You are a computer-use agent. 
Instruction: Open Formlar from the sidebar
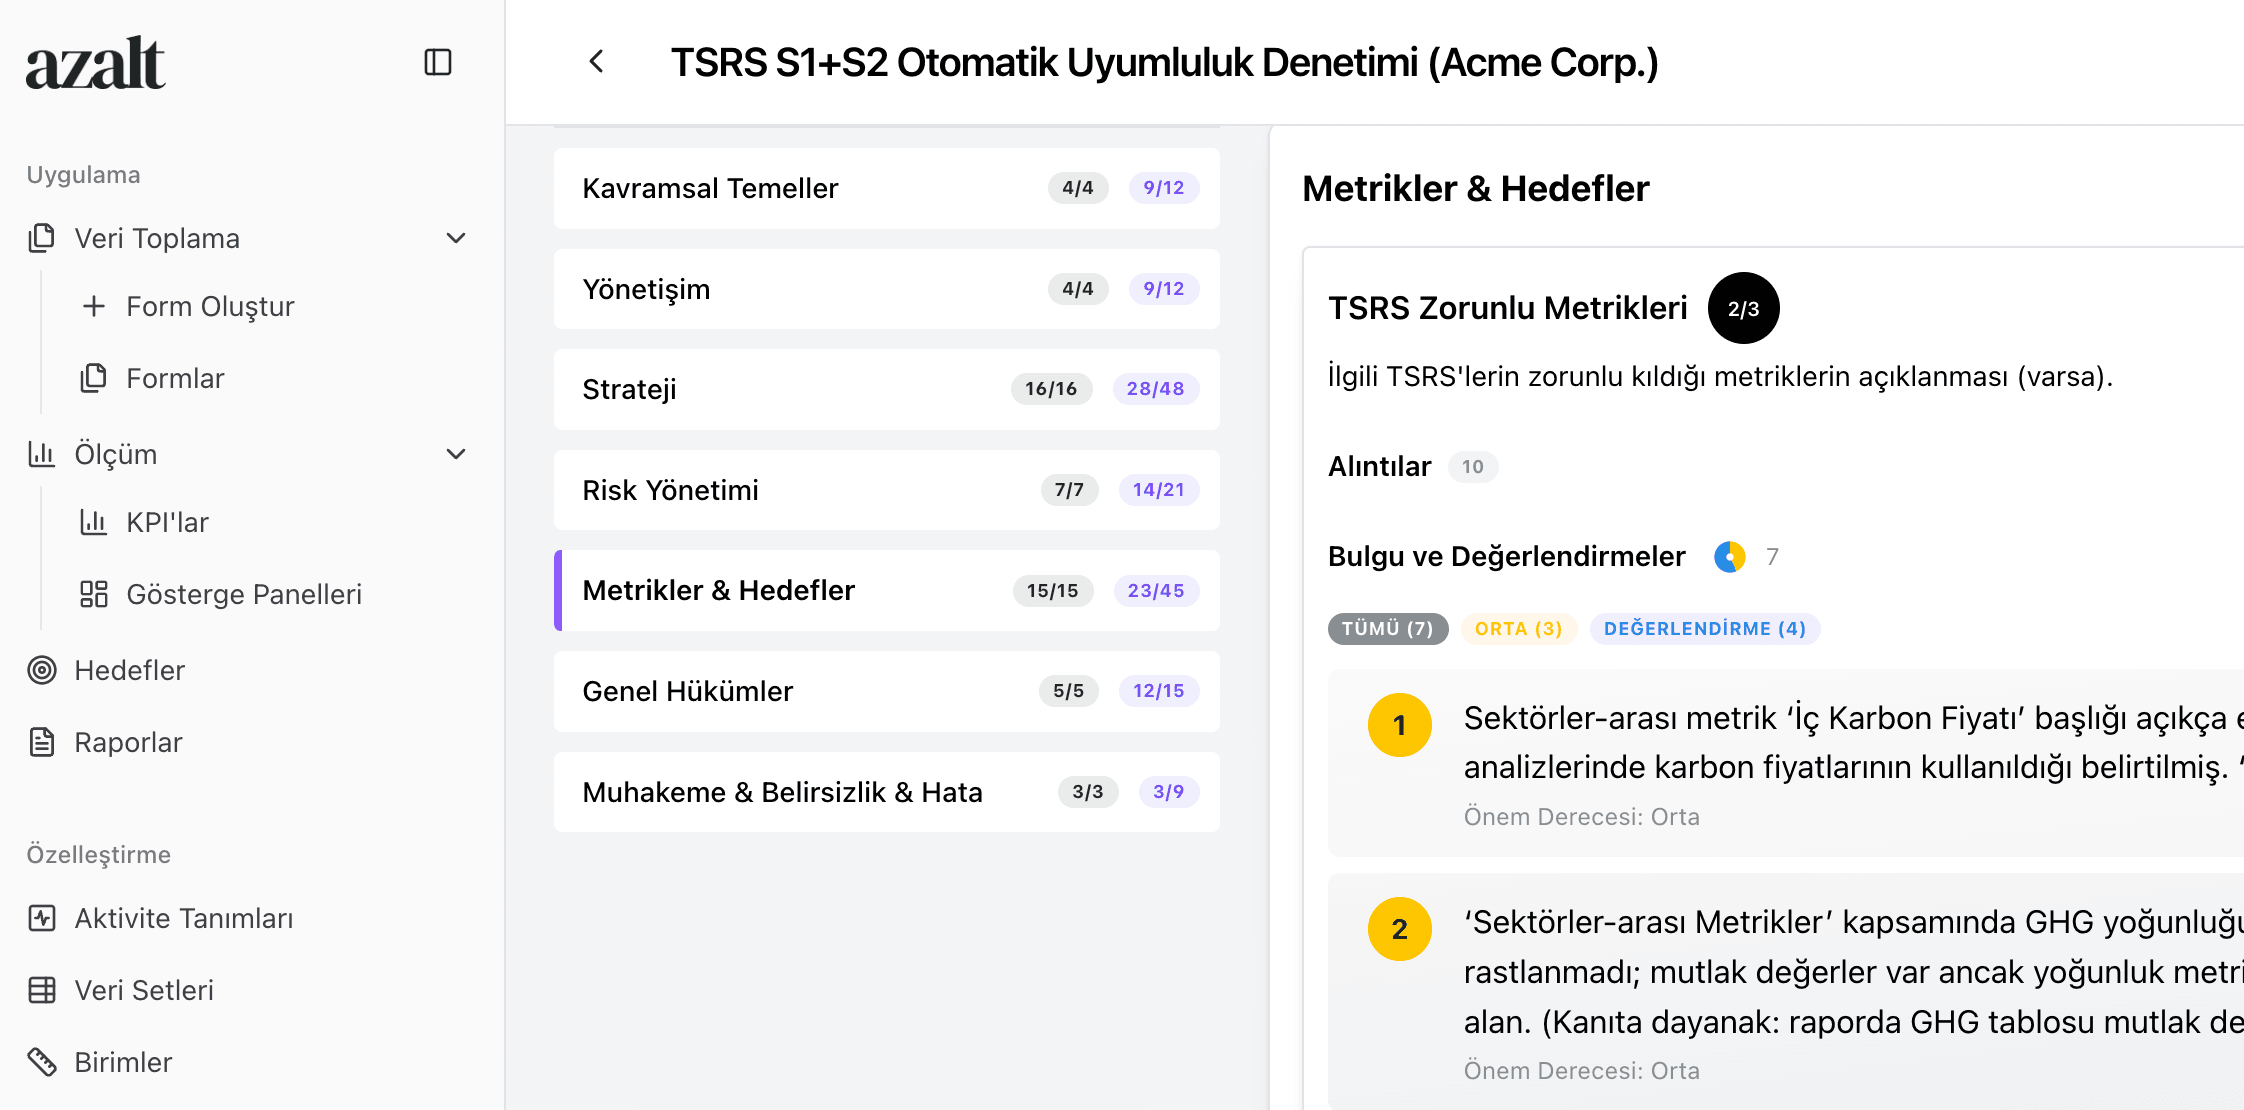point(176,378)
